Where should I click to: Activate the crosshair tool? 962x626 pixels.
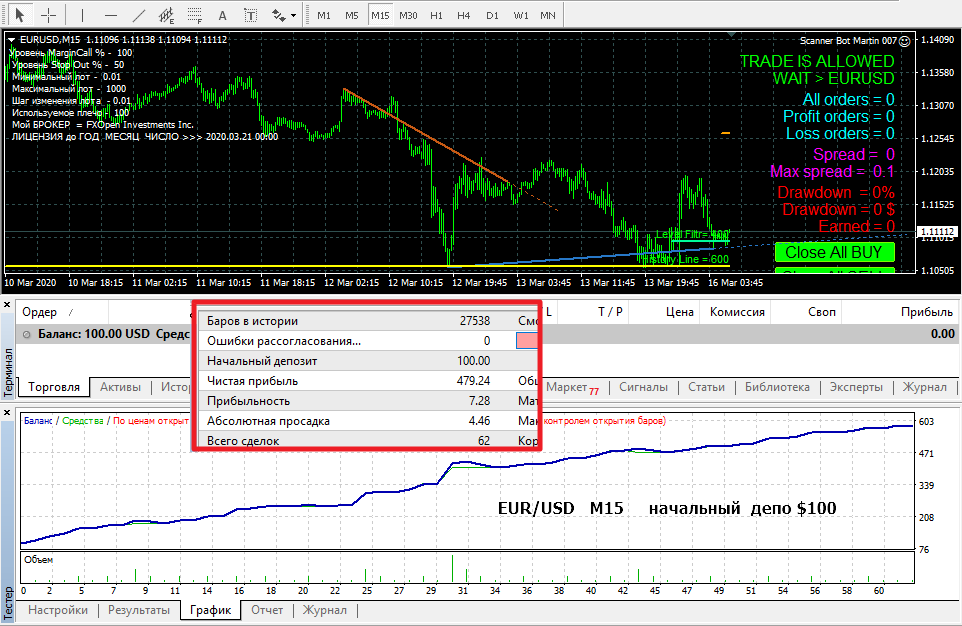pos(48,15)
